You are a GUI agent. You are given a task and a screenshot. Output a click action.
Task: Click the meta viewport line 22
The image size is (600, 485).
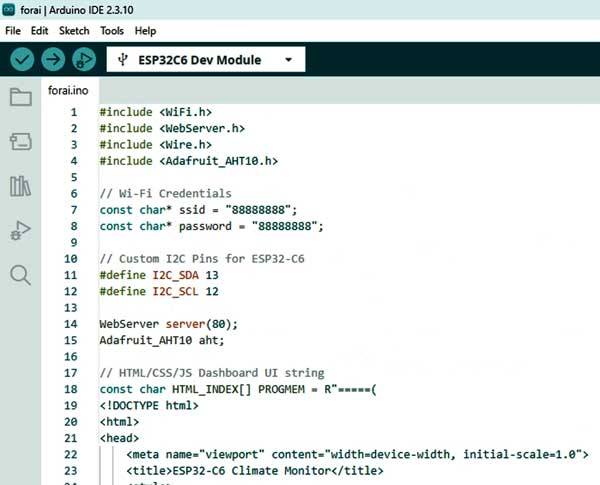click(357, 454)
